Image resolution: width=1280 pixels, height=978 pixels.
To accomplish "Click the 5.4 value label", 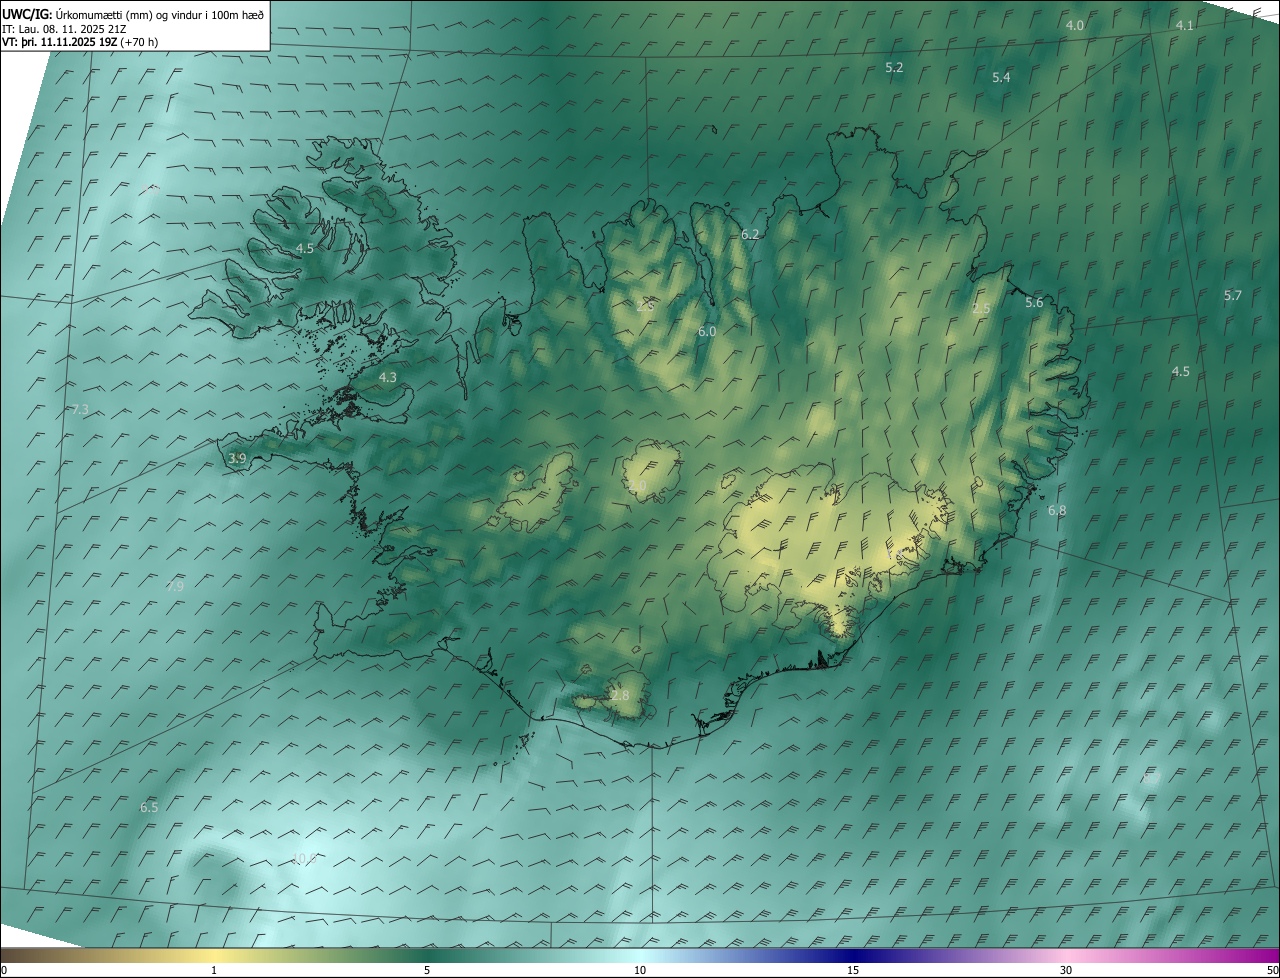I will [x=1001, y=77].
